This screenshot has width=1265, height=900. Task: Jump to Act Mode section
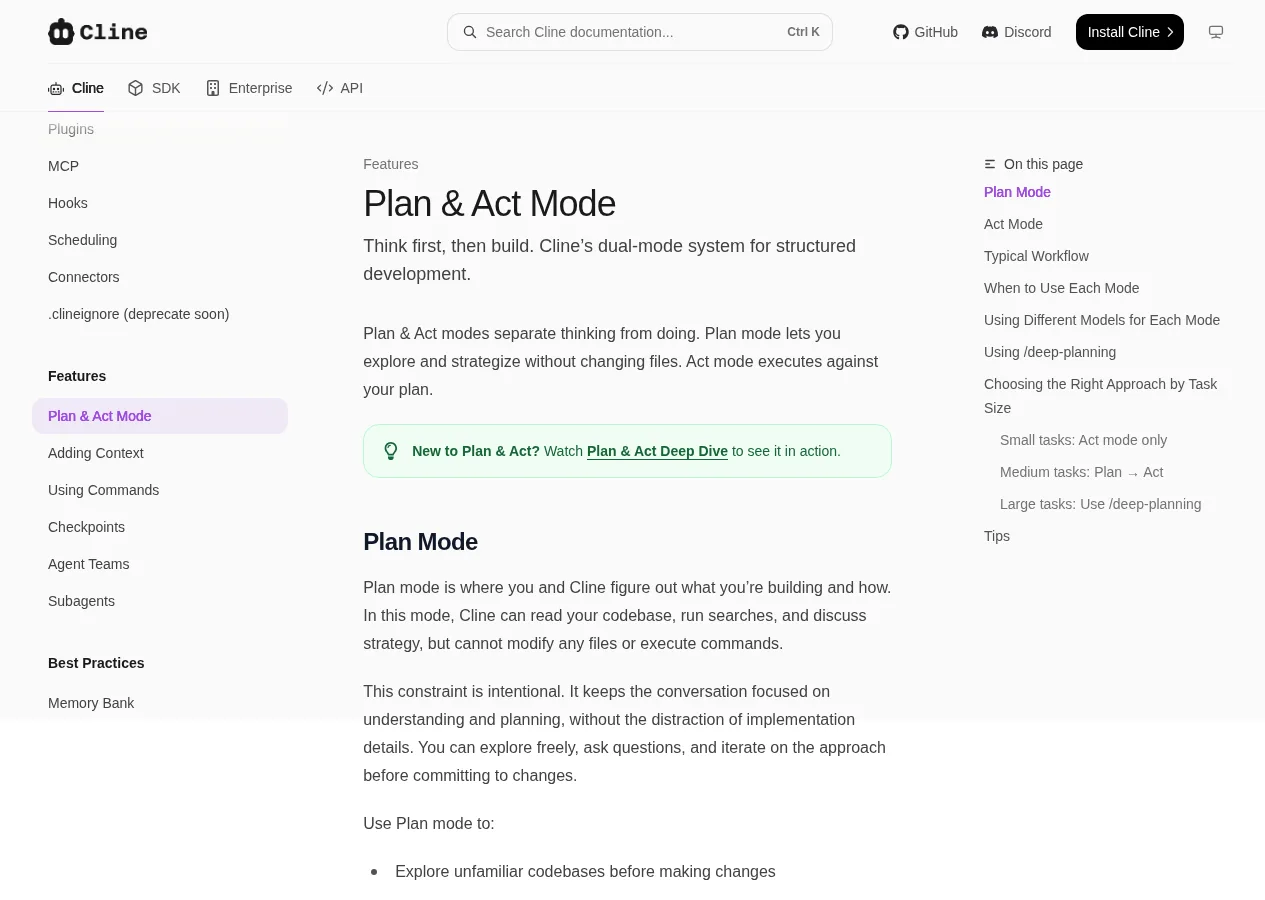tap(1013, 224)
